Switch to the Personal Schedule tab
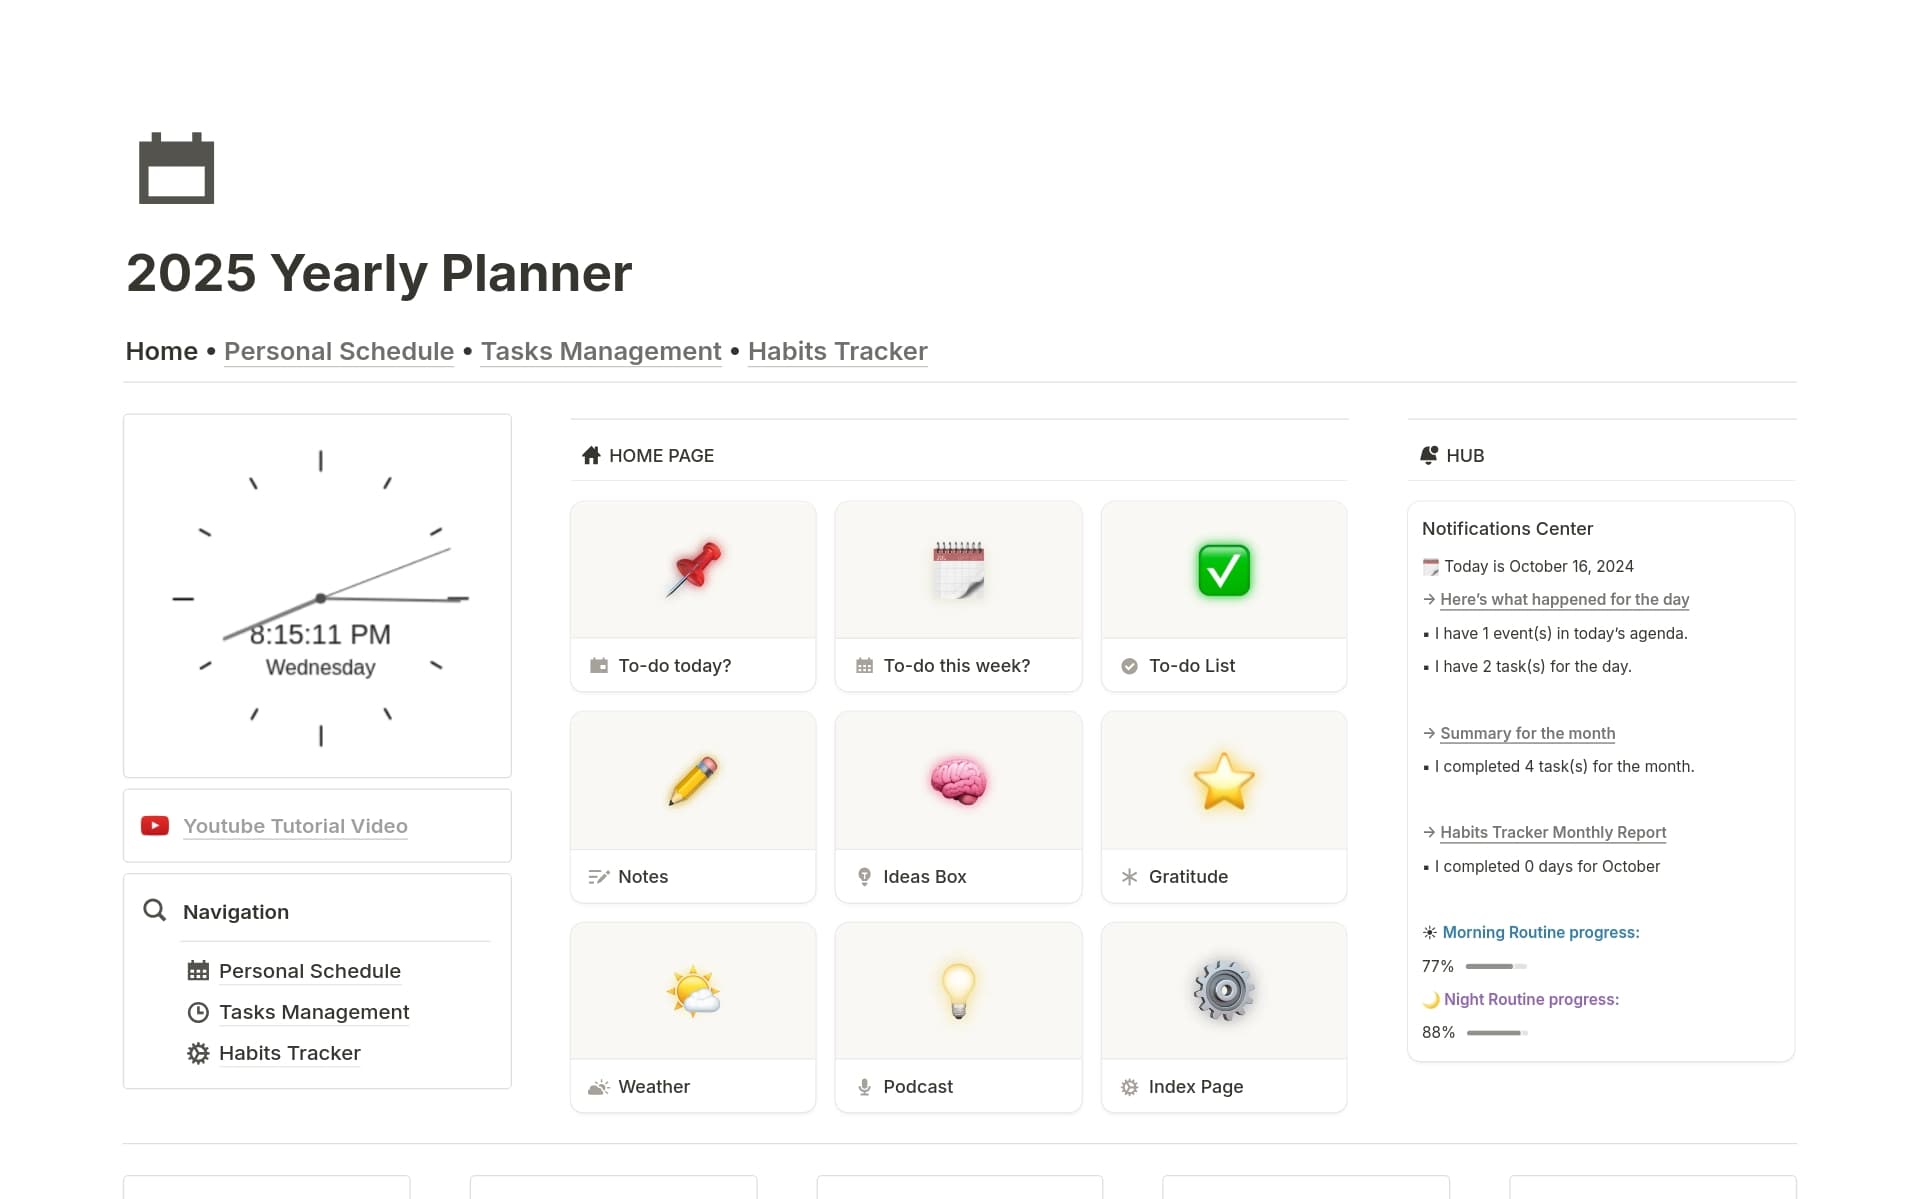Screen dimensions: 1920x1199 click(x=338, y=351)
